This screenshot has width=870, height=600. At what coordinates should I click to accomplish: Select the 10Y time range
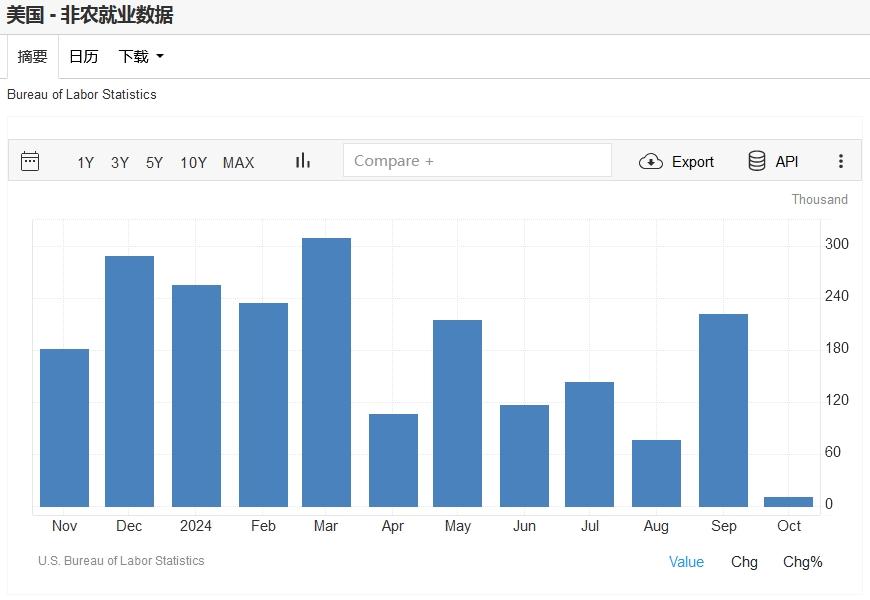(x=193, y=163)
